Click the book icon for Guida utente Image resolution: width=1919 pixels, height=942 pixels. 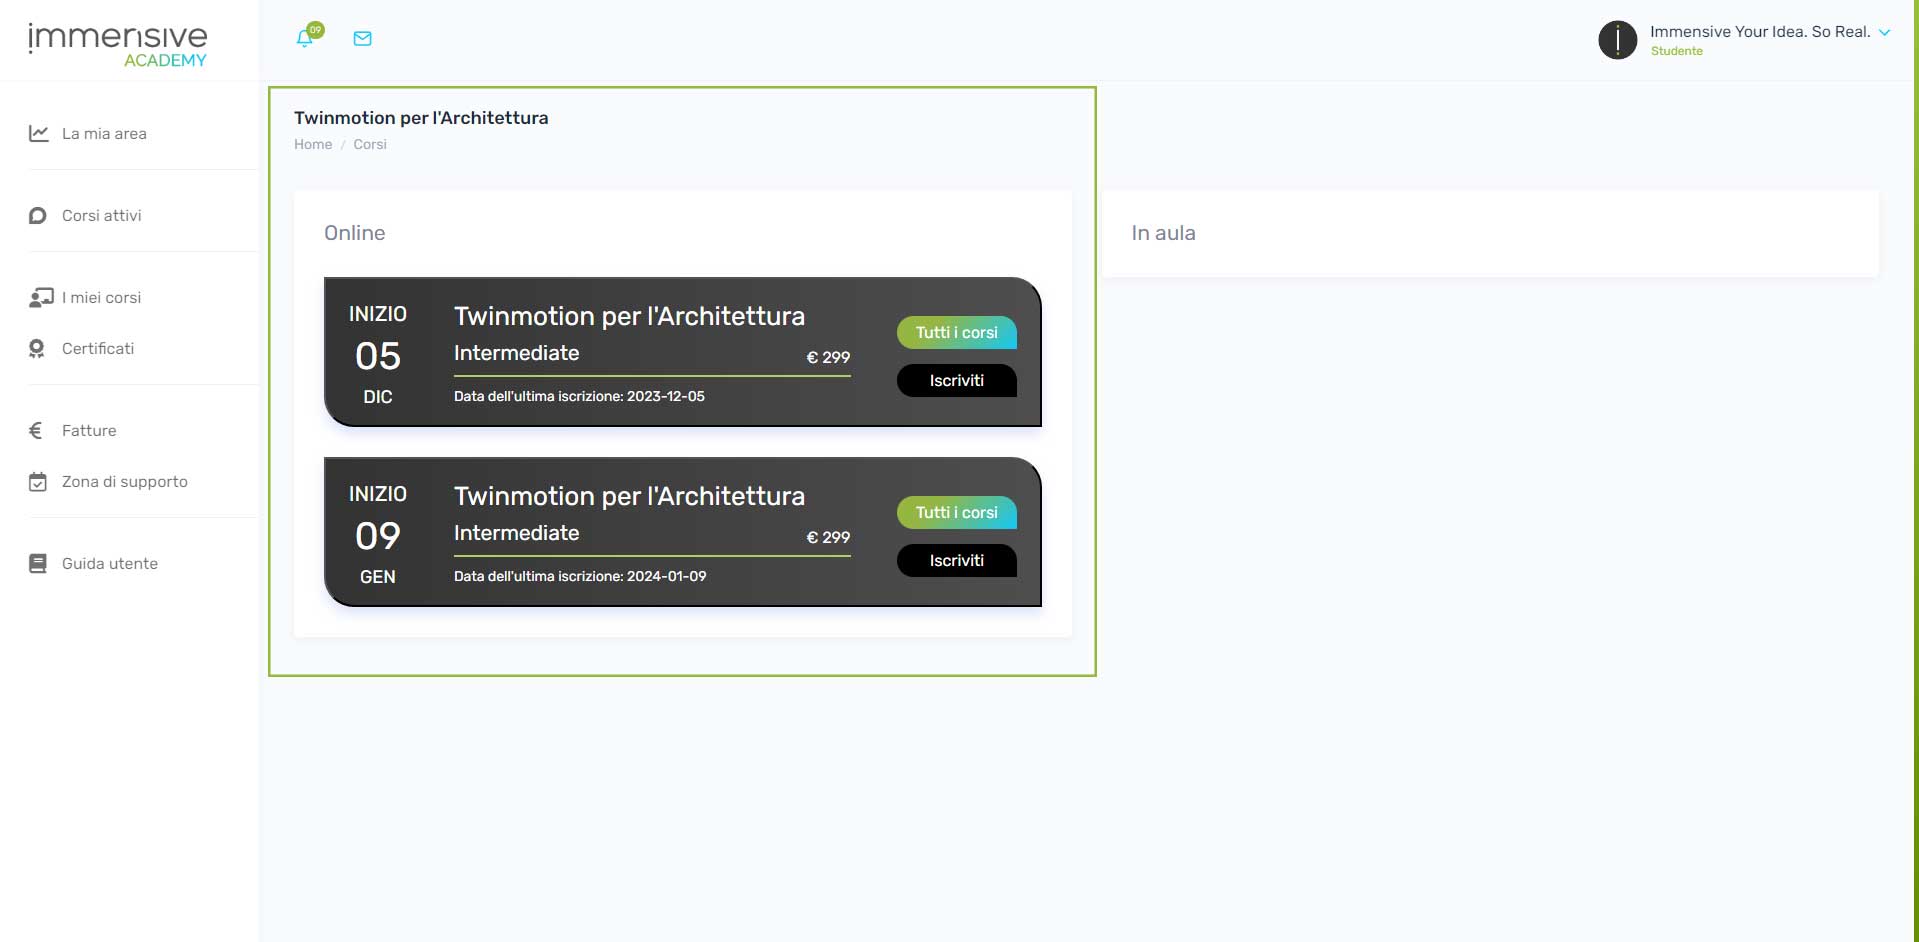38,563
